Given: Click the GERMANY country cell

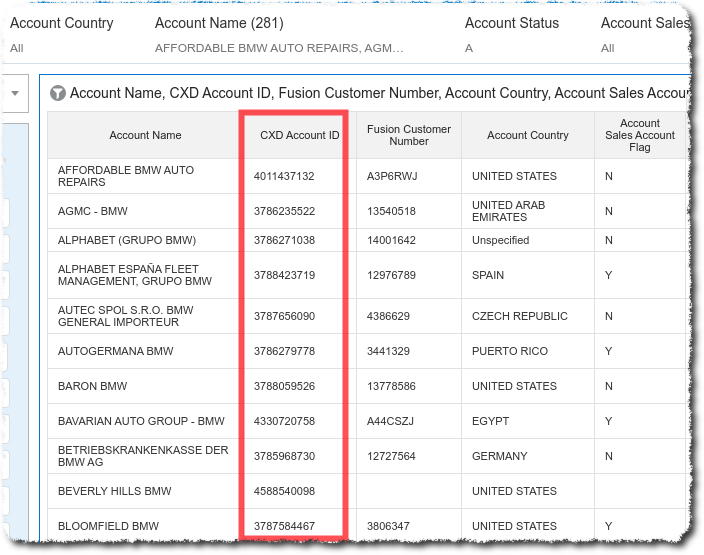Looking at the screenshot, I should (x=499, y=456).
